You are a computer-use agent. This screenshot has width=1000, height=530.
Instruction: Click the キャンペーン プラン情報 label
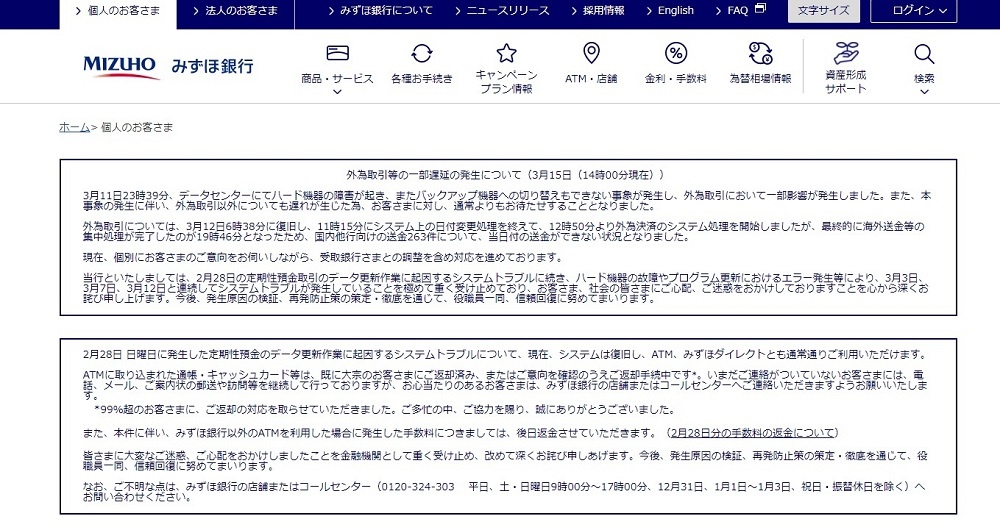click(x=506, y=82)
